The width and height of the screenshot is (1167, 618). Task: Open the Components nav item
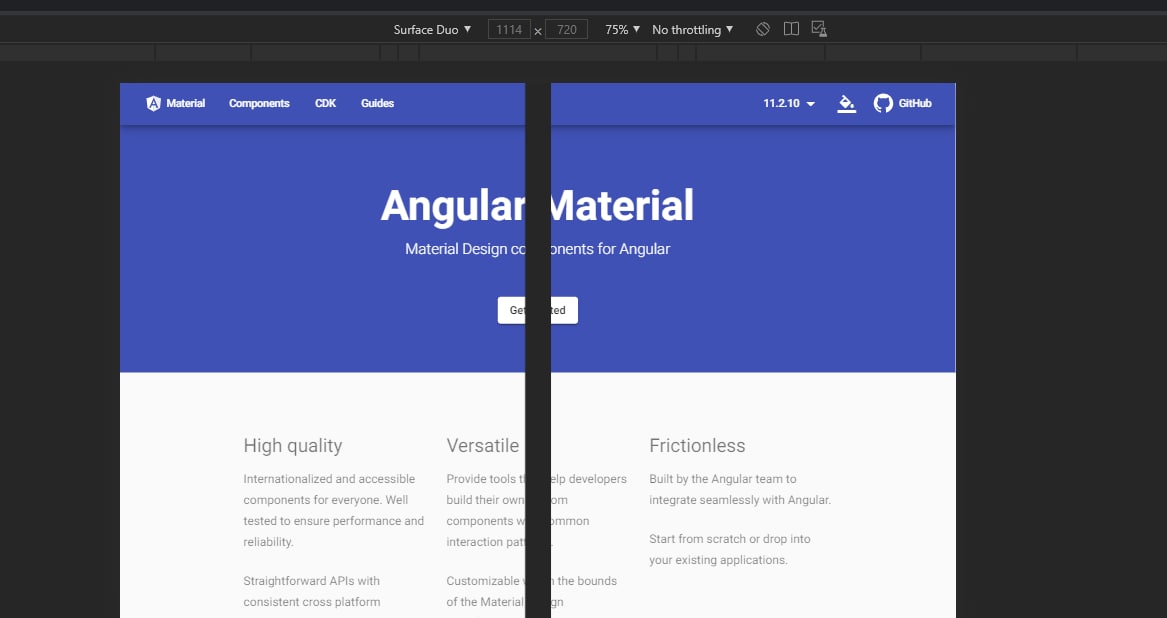coord(259,103)
